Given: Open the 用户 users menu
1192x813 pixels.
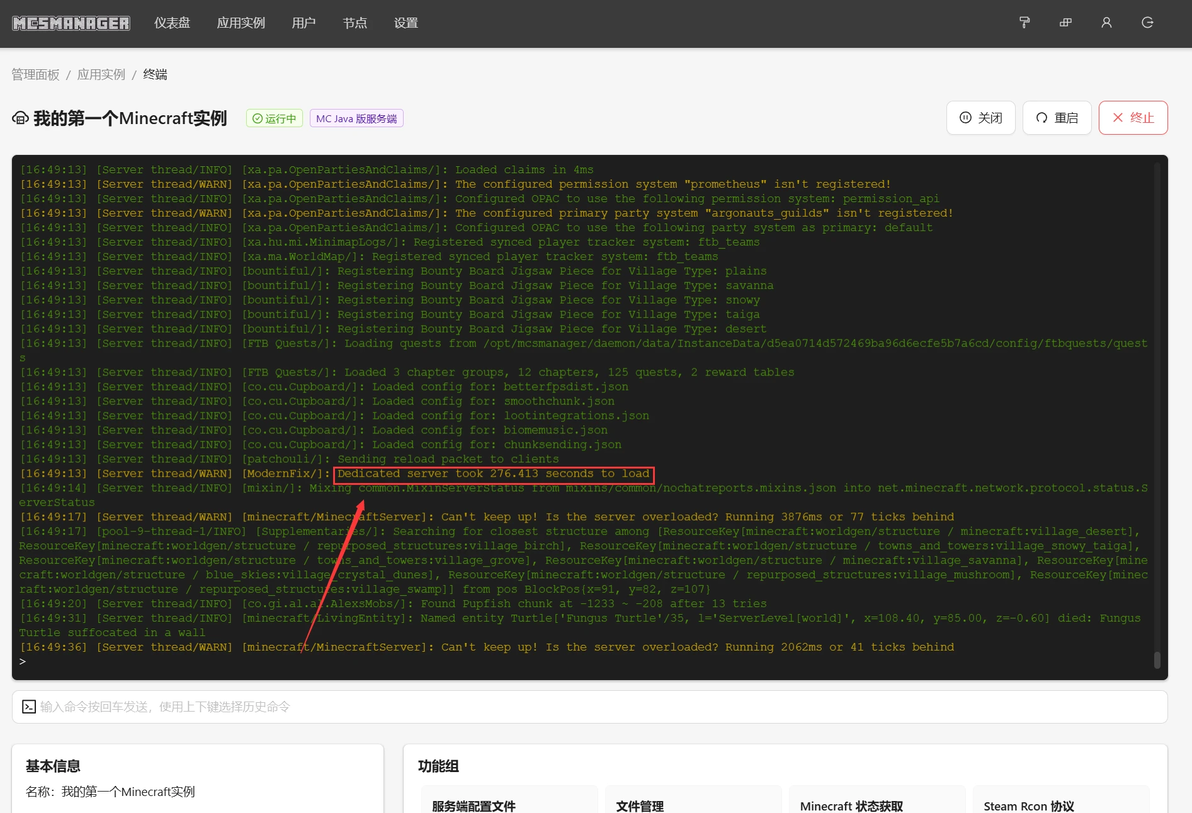Looking at the screenshot, I should [303, 23].
